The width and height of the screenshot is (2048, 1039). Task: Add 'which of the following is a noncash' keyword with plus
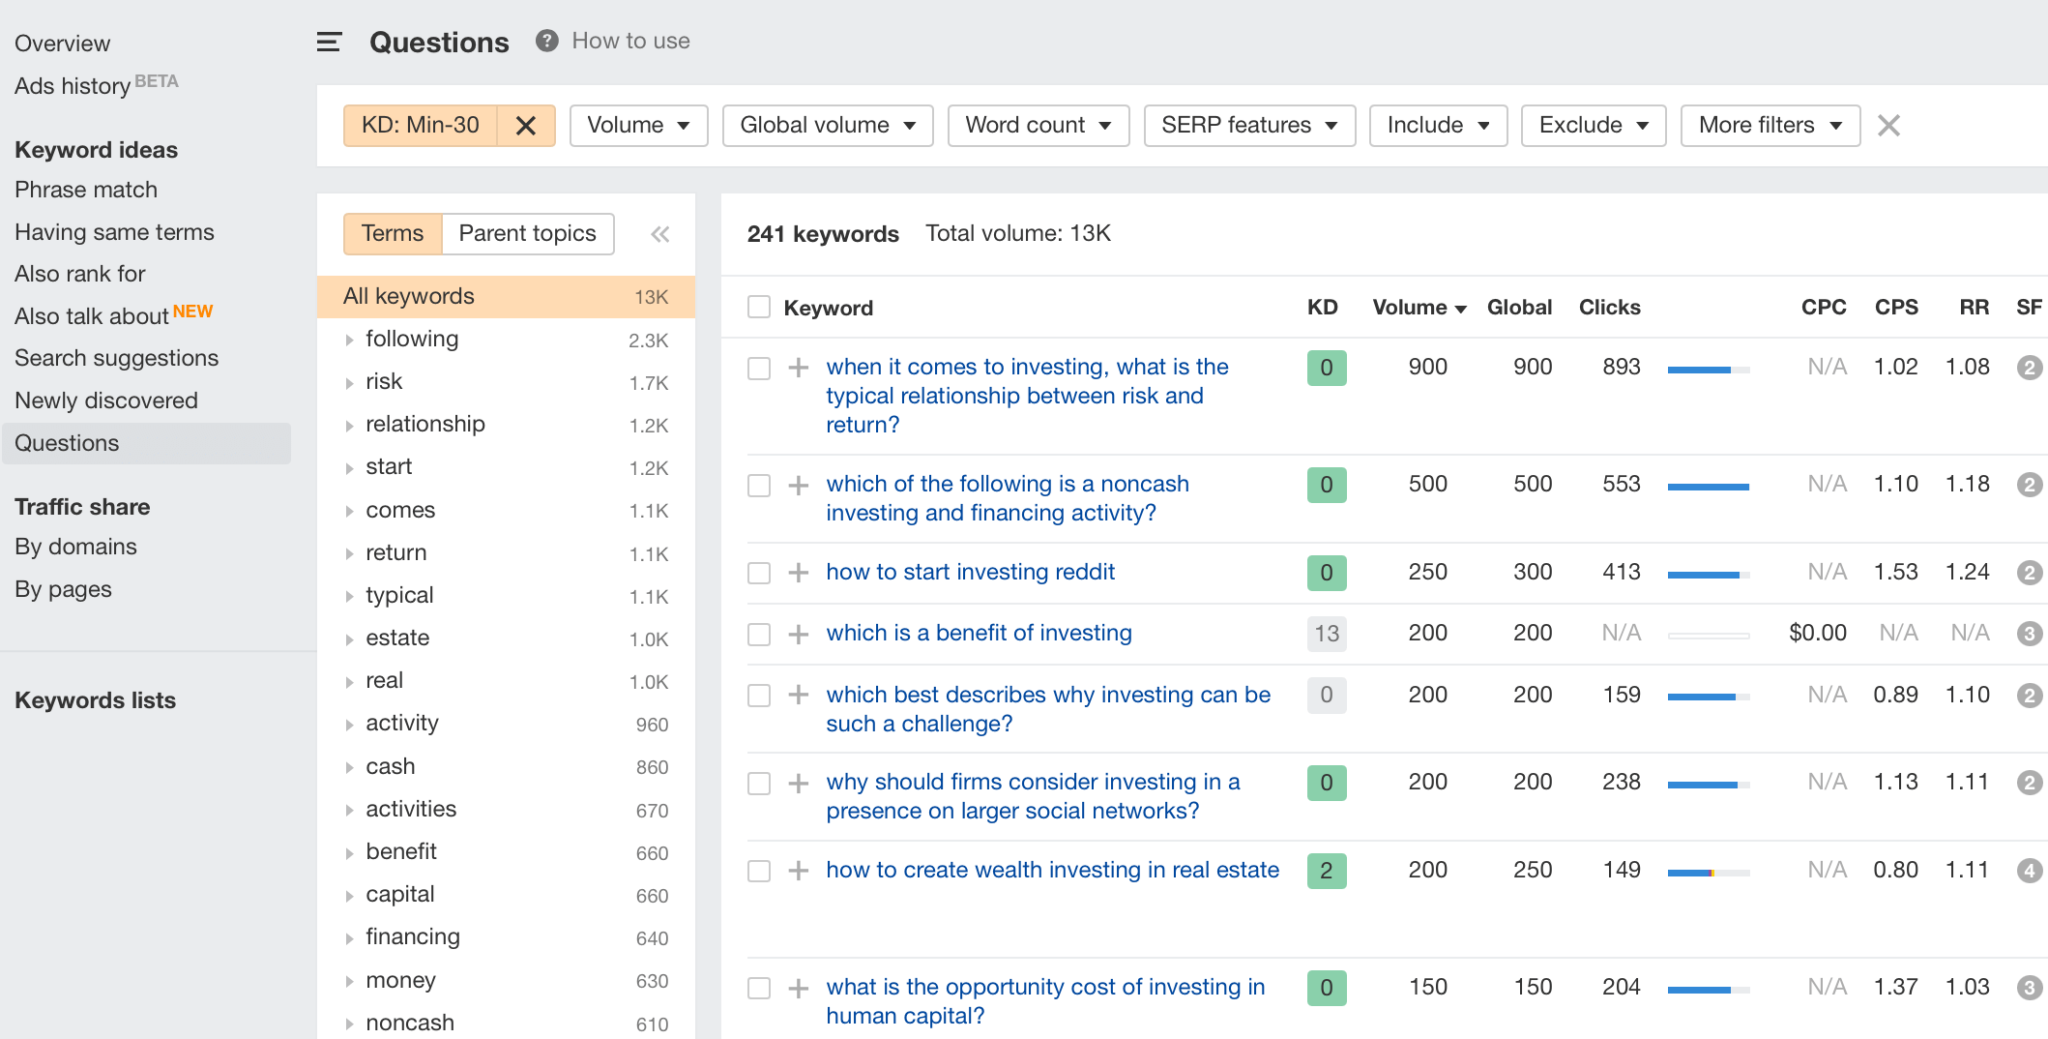pyautogui.click(x=798, y=486)
